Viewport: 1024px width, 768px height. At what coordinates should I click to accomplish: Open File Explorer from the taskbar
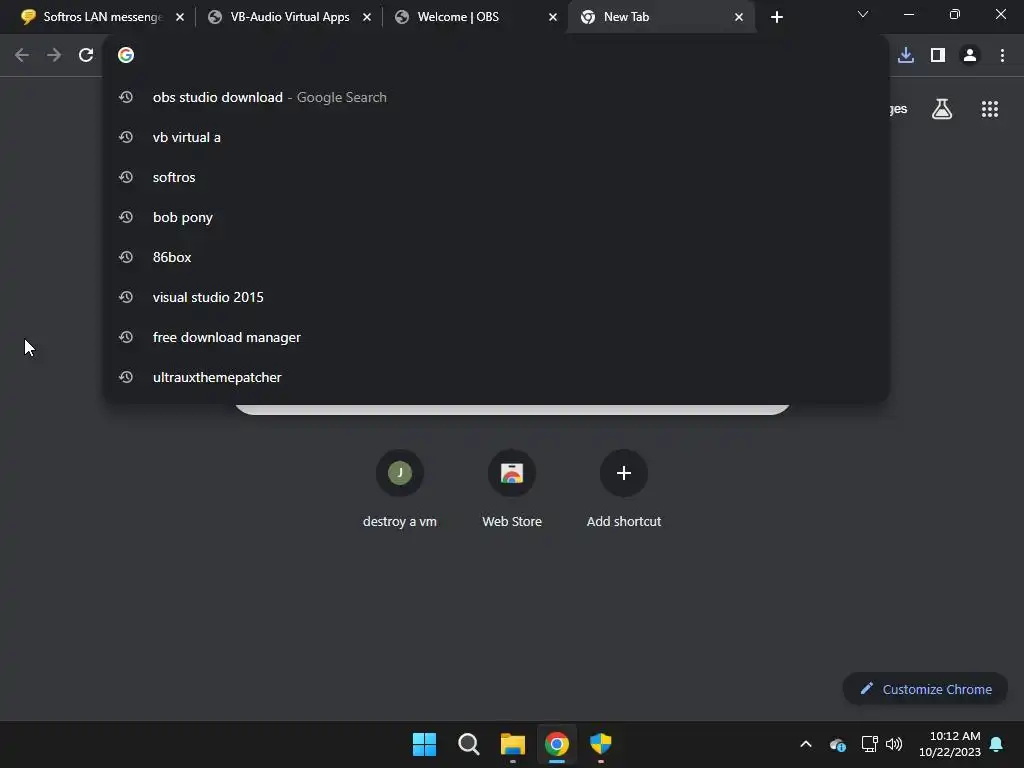(513, 744)
